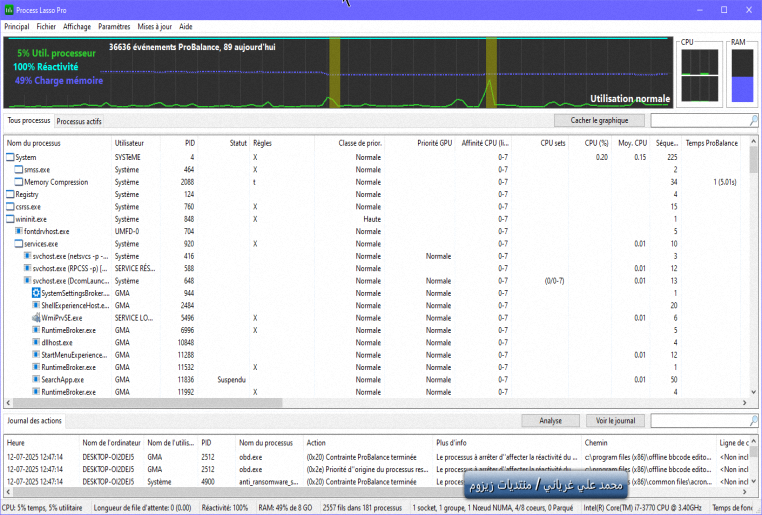Click the journal search magnifier icon
The width and height of the screenshot is (762, 515).
point(753,420)
